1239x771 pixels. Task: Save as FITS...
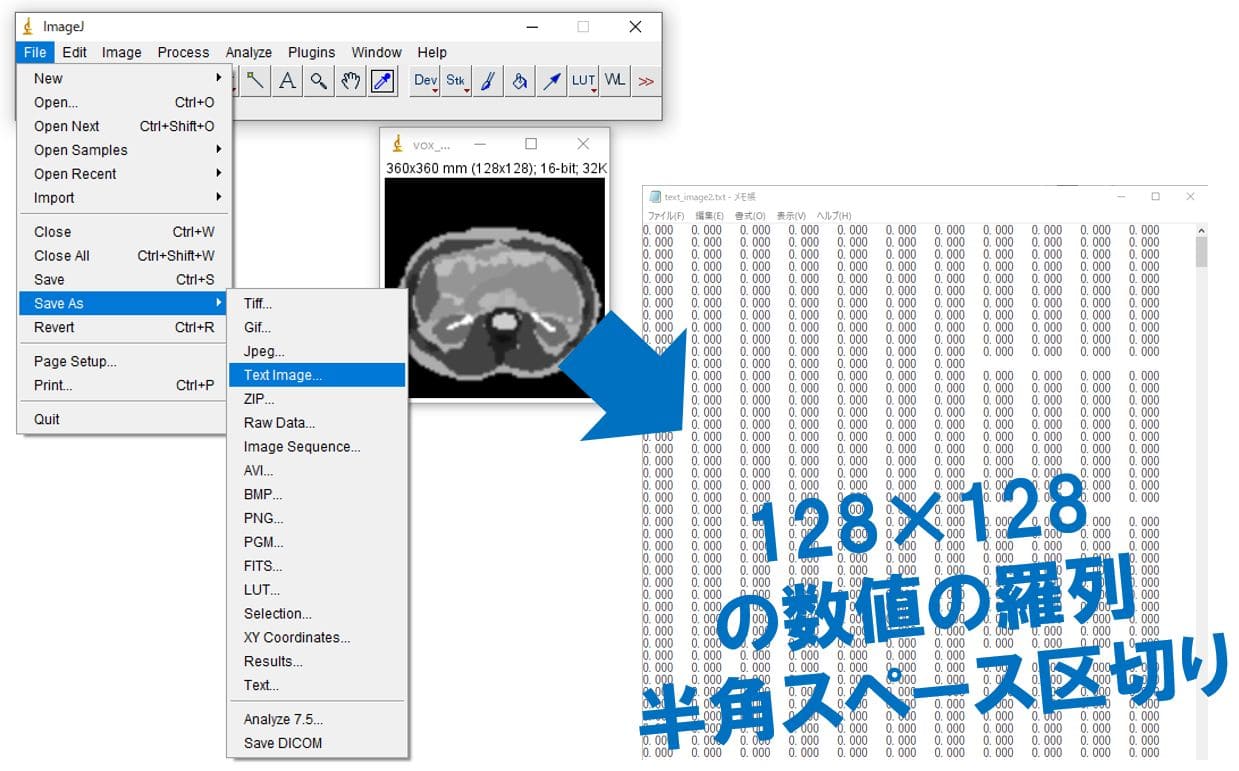[x=317, y=566]
